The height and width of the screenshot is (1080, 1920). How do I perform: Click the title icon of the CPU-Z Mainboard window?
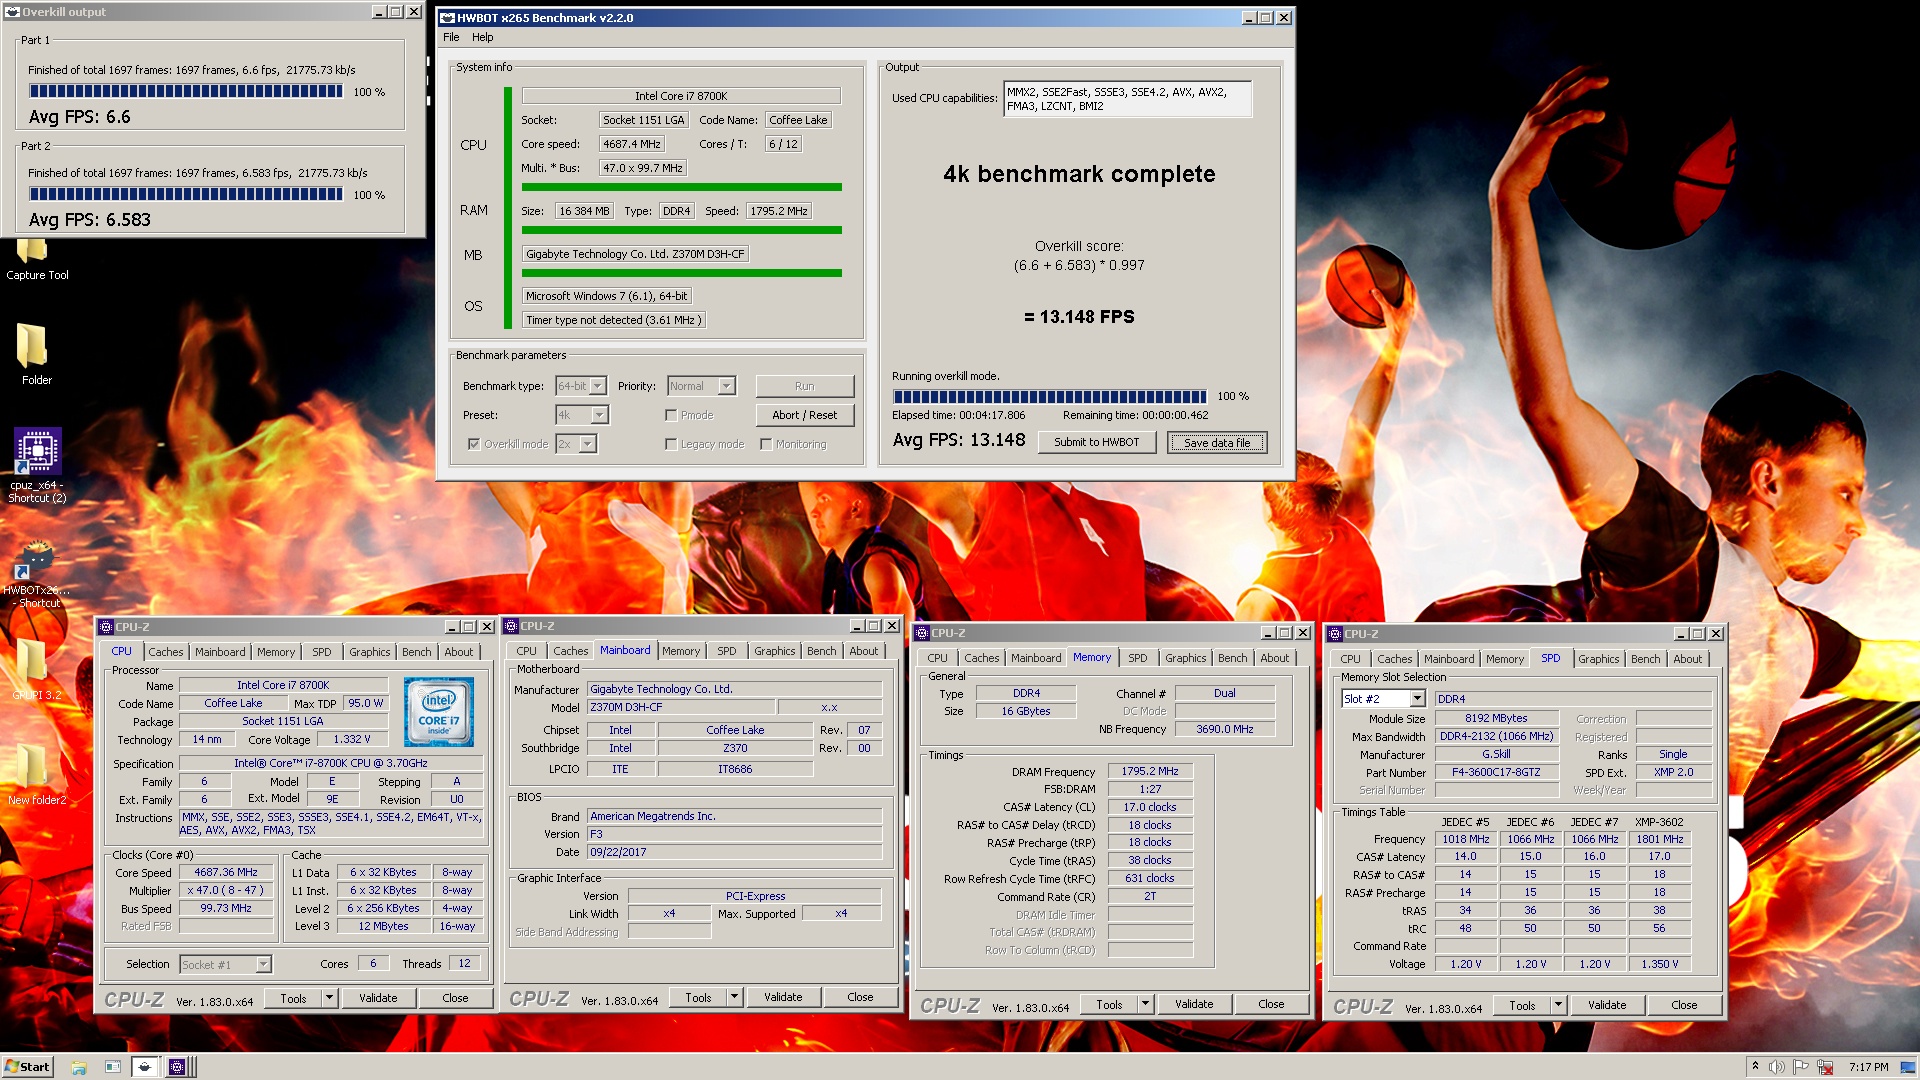coord(511,626)
